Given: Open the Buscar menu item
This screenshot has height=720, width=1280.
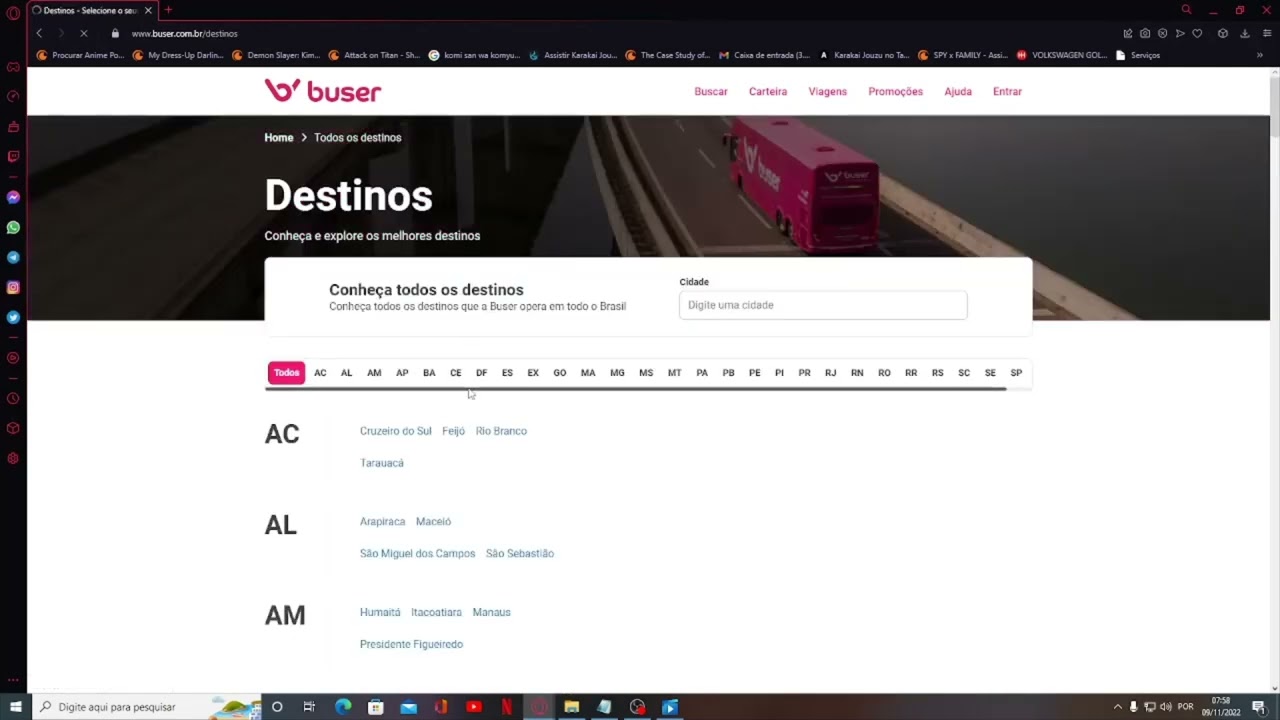Looking at the screenshot, I should coord(711,91).
